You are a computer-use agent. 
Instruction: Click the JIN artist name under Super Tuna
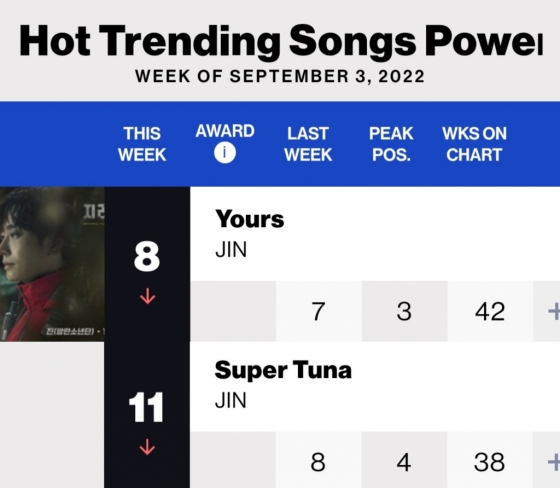(x=231, y=400)
